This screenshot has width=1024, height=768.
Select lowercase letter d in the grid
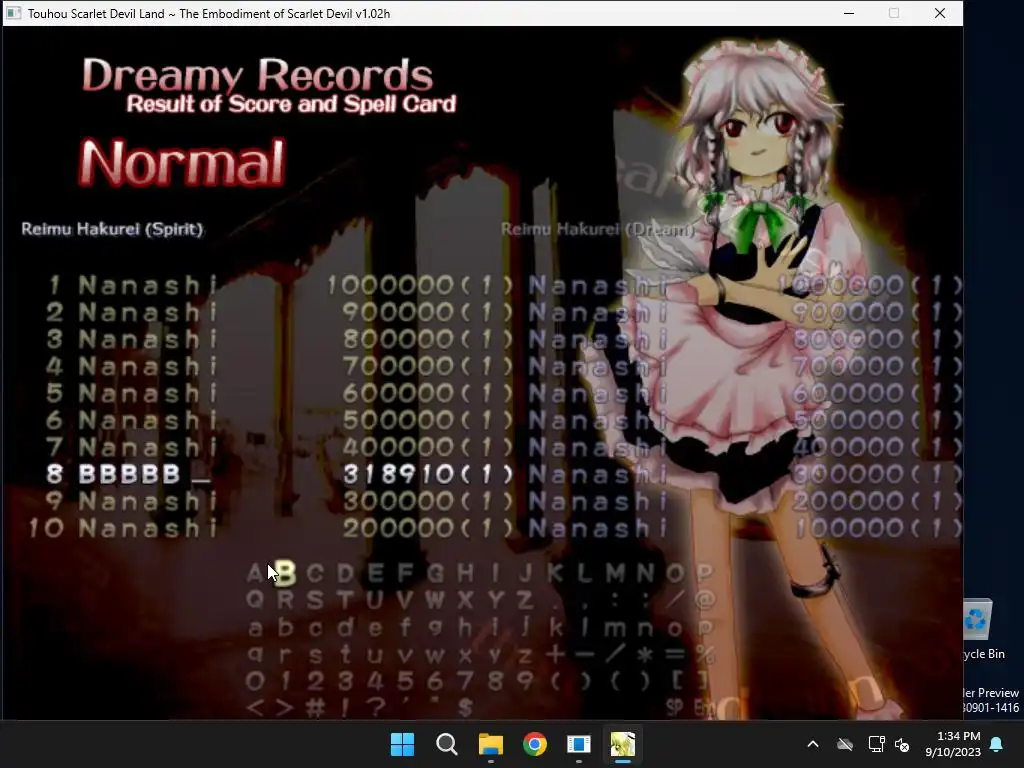click(x=345, y=628)
